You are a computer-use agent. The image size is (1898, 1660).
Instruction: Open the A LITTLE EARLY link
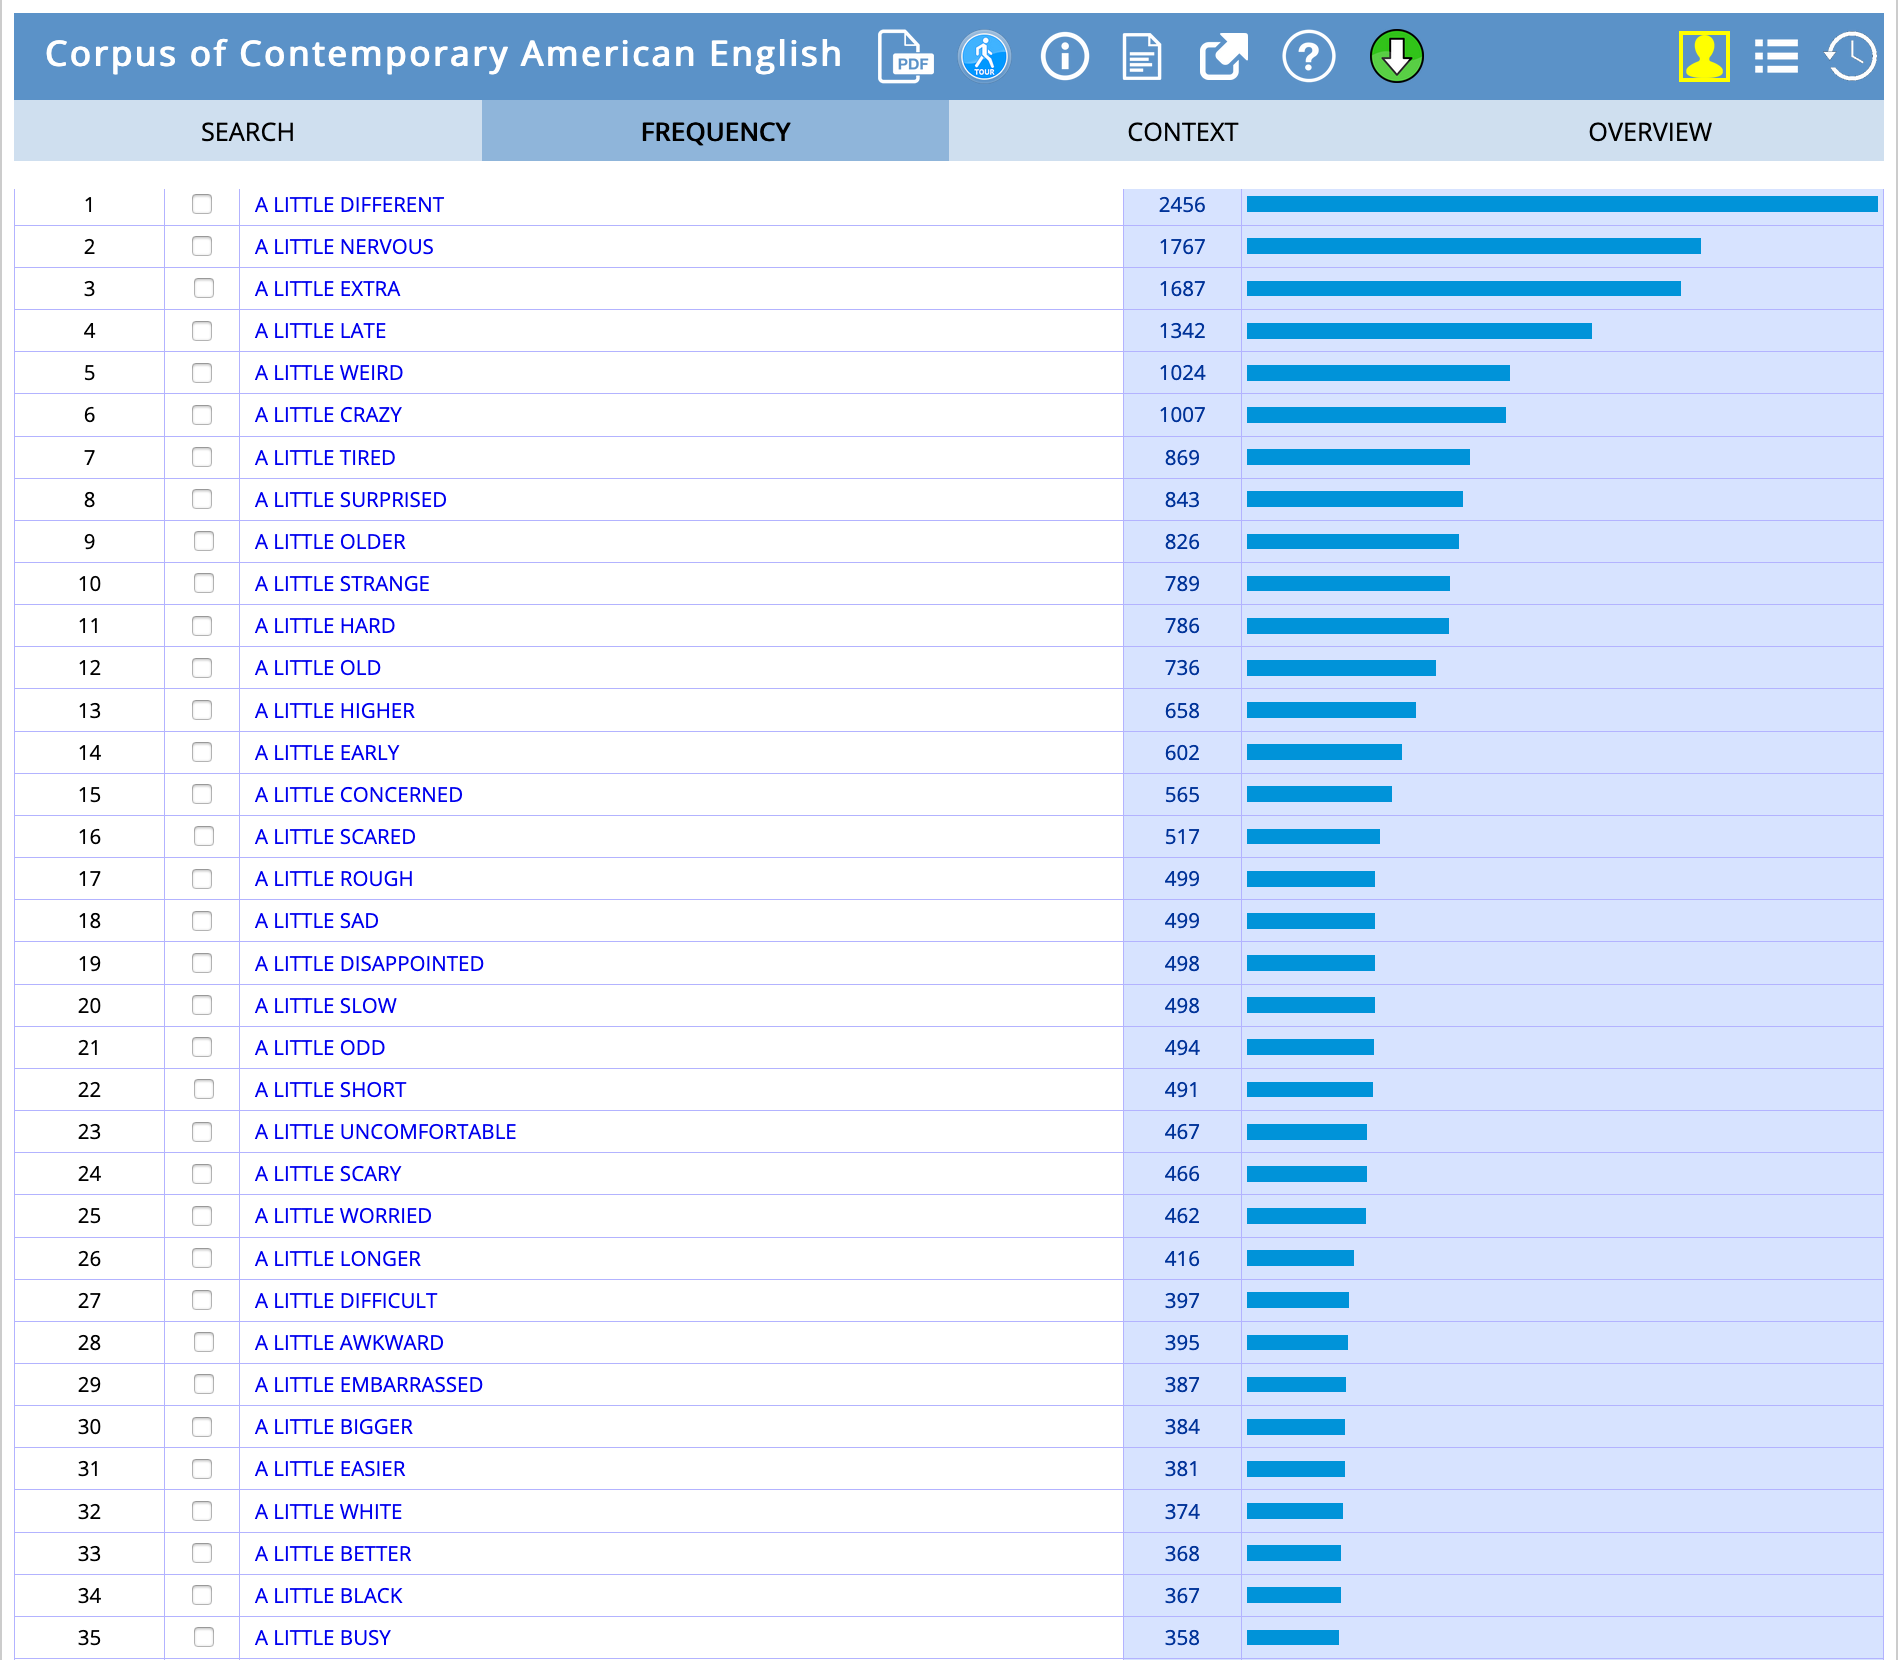pos(327,753)
